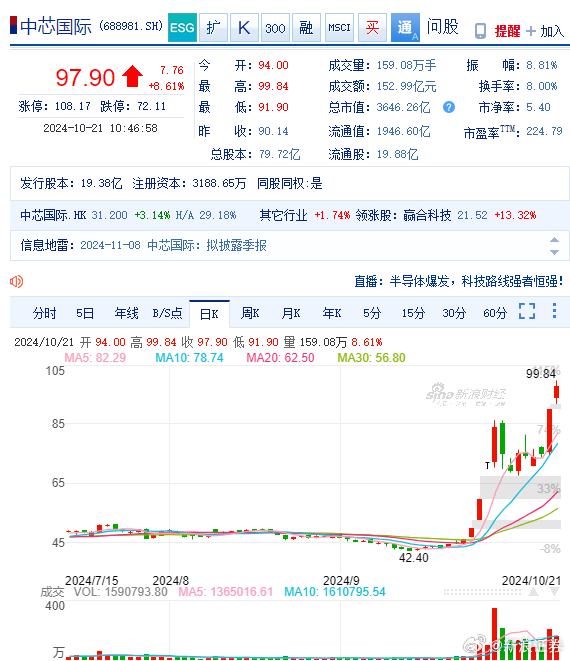Switch to the 年K yearly tab
This screenshot has height=661, width=570.
pos(332,313)
